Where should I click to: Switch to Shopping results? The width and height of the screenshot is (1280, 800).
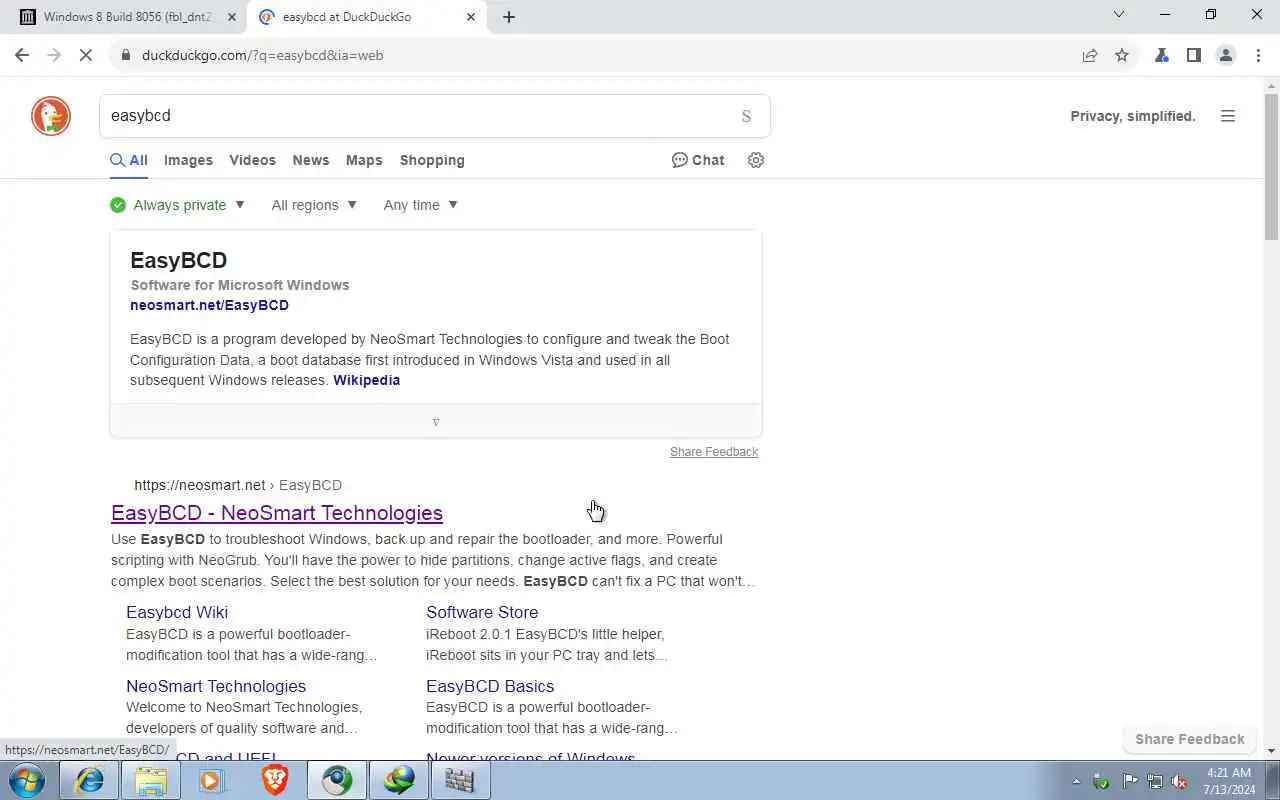432,160
